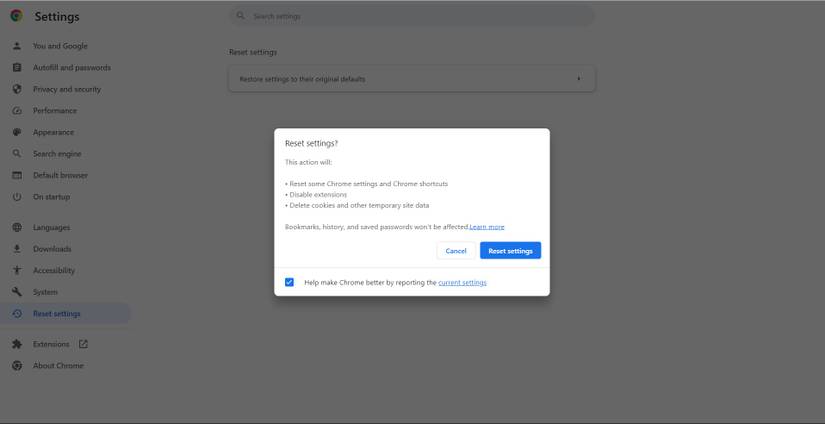
Task: Click the Autofill and passwords clipboard icon
Action: [x=17, y=68]
